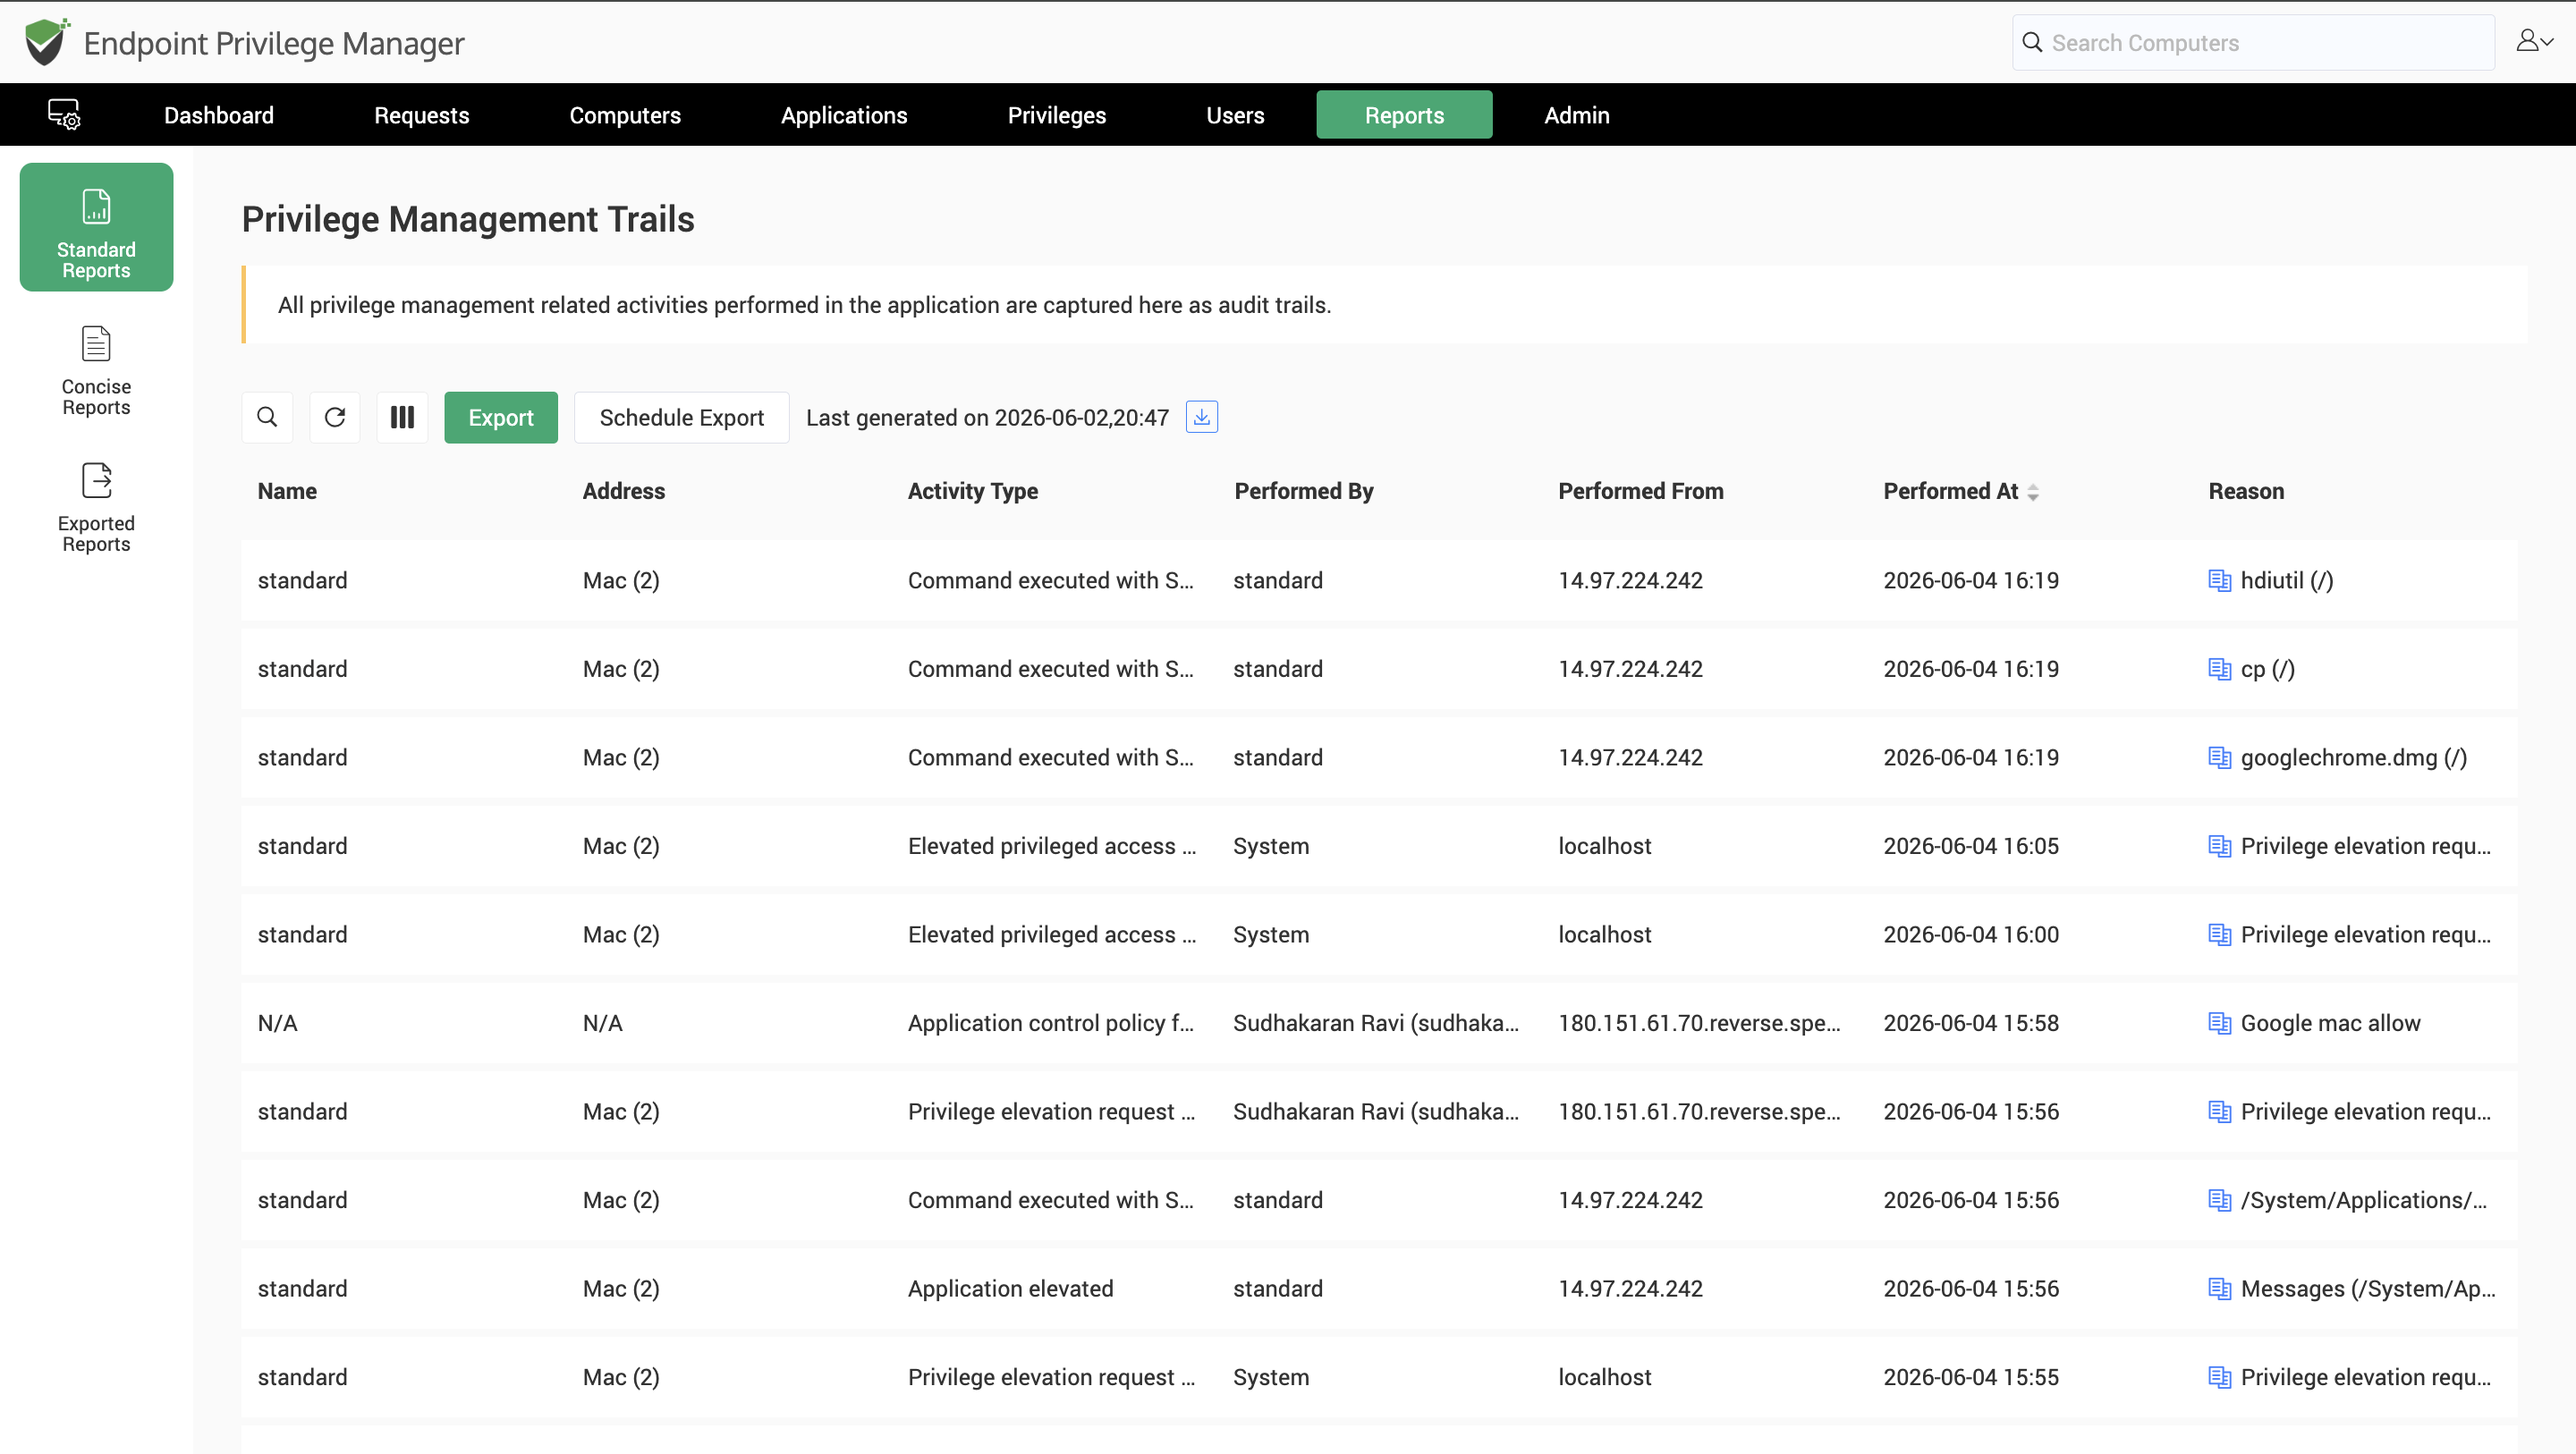Click the Reason column header
The width and height of the screenshot is (2576, 1454).
click(2246, 491)
